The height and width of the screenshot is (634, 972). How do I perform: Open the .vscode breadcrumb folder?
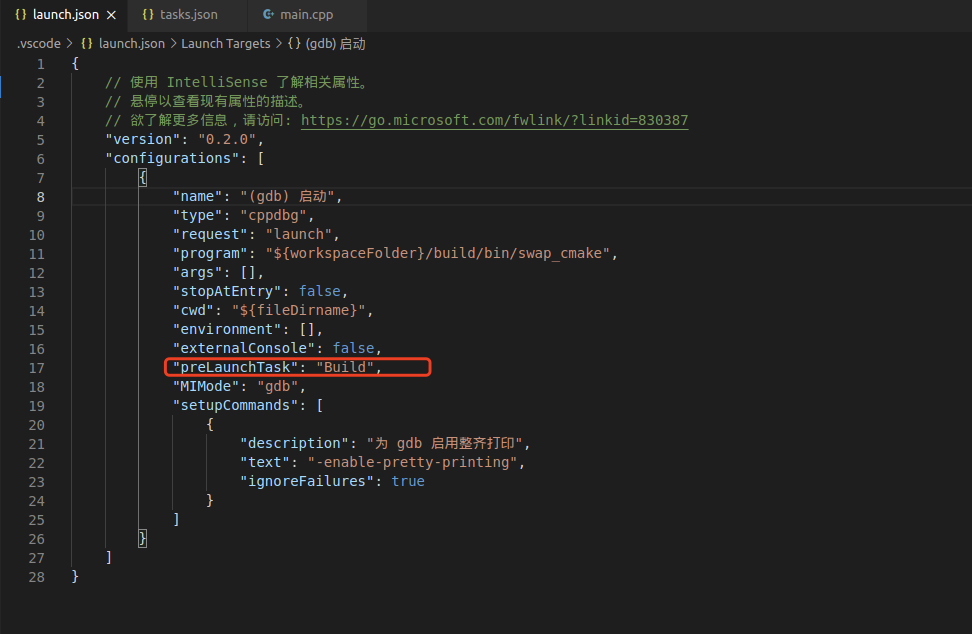click(39, 44)
